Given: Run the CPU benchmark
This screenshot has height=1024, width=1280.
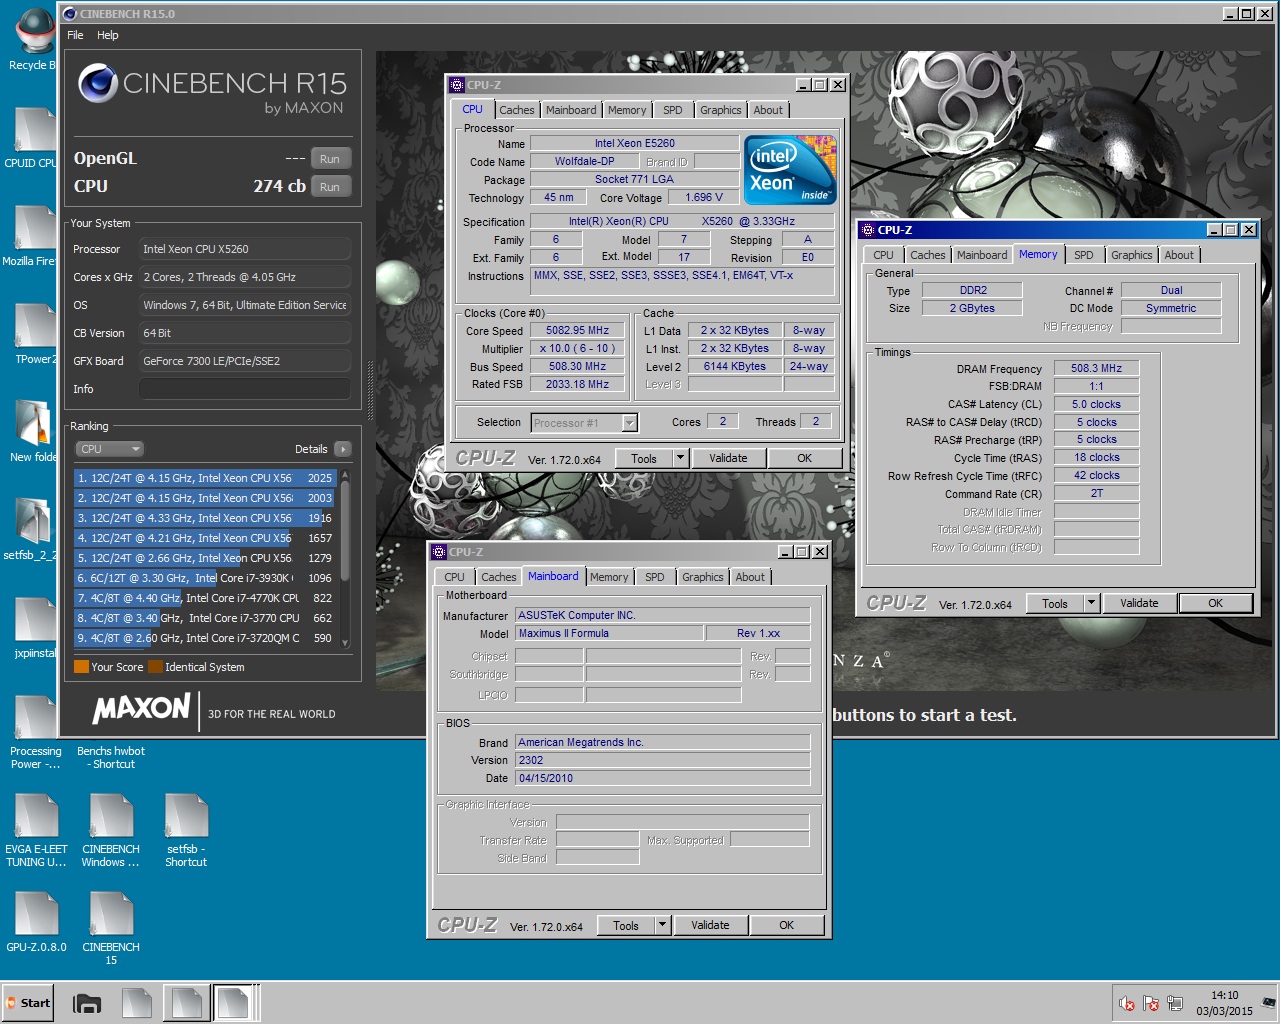Looking at the screenshot, I should (x=330, y=187).
